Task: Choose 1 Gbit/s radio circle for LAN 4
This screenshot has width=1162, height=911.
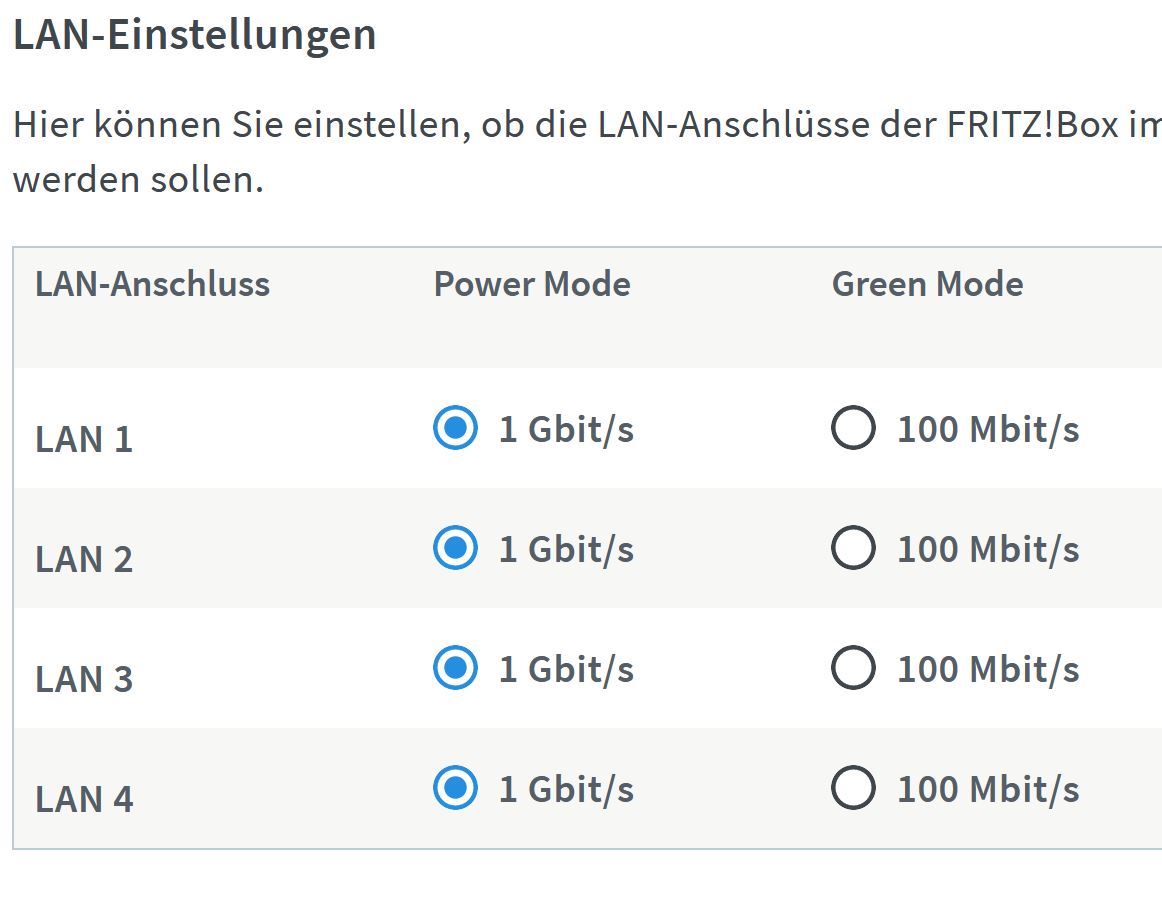Action: [x=455, y=788]
